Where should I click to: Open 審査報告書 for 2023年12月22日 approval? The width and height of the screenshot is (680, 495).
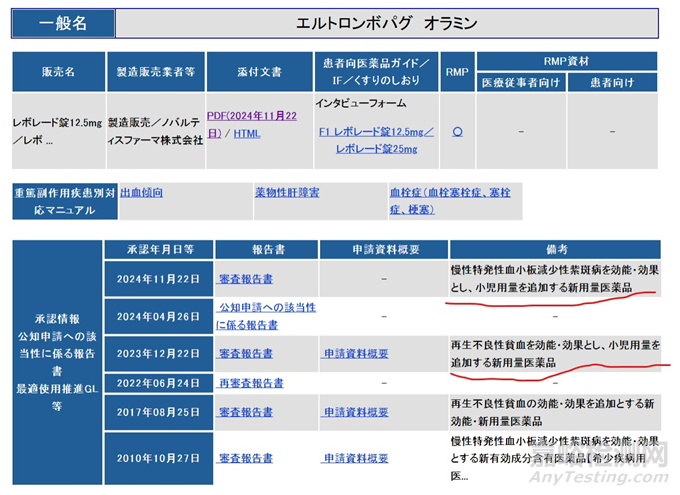click(246, 353)
